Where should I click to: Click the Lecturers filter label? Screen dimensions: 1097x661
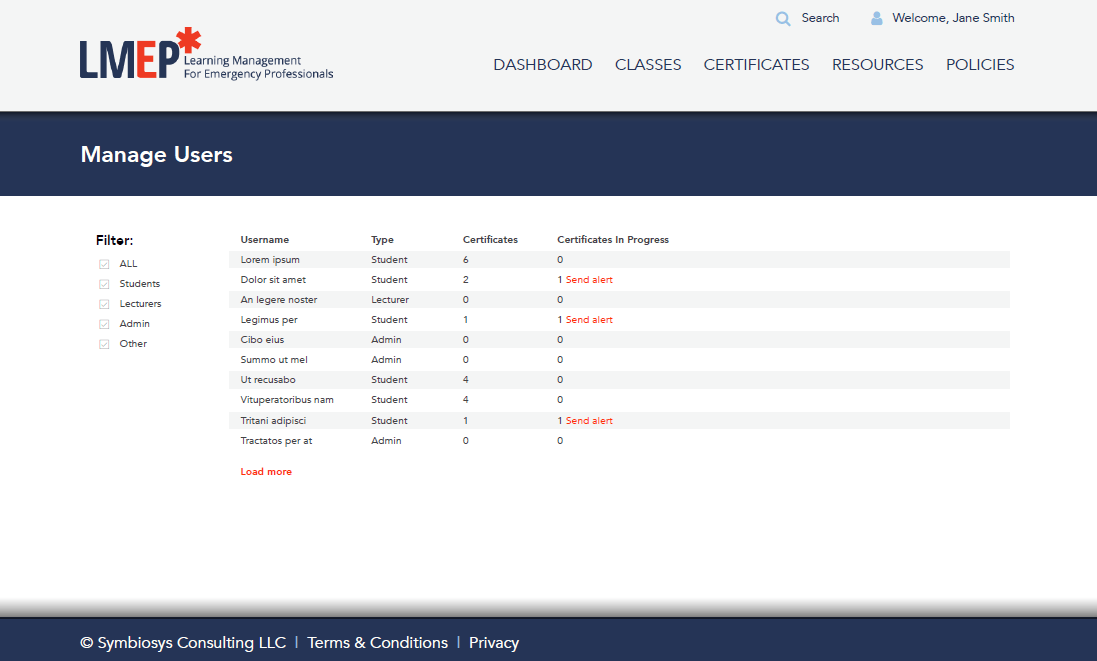[140, 304]
